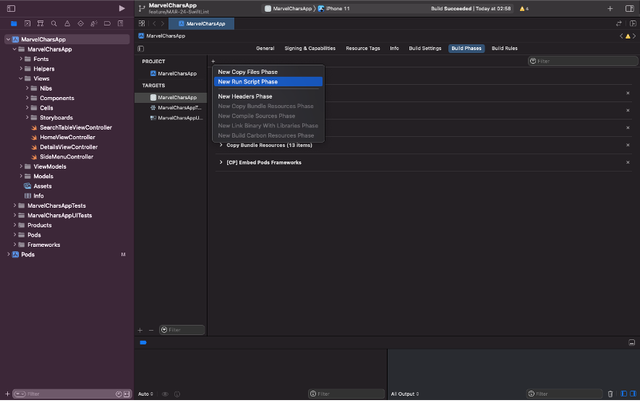This screenshot has height=401, width=640.
Task: Hide the debug area icon
Action: (x=631, y=343)
